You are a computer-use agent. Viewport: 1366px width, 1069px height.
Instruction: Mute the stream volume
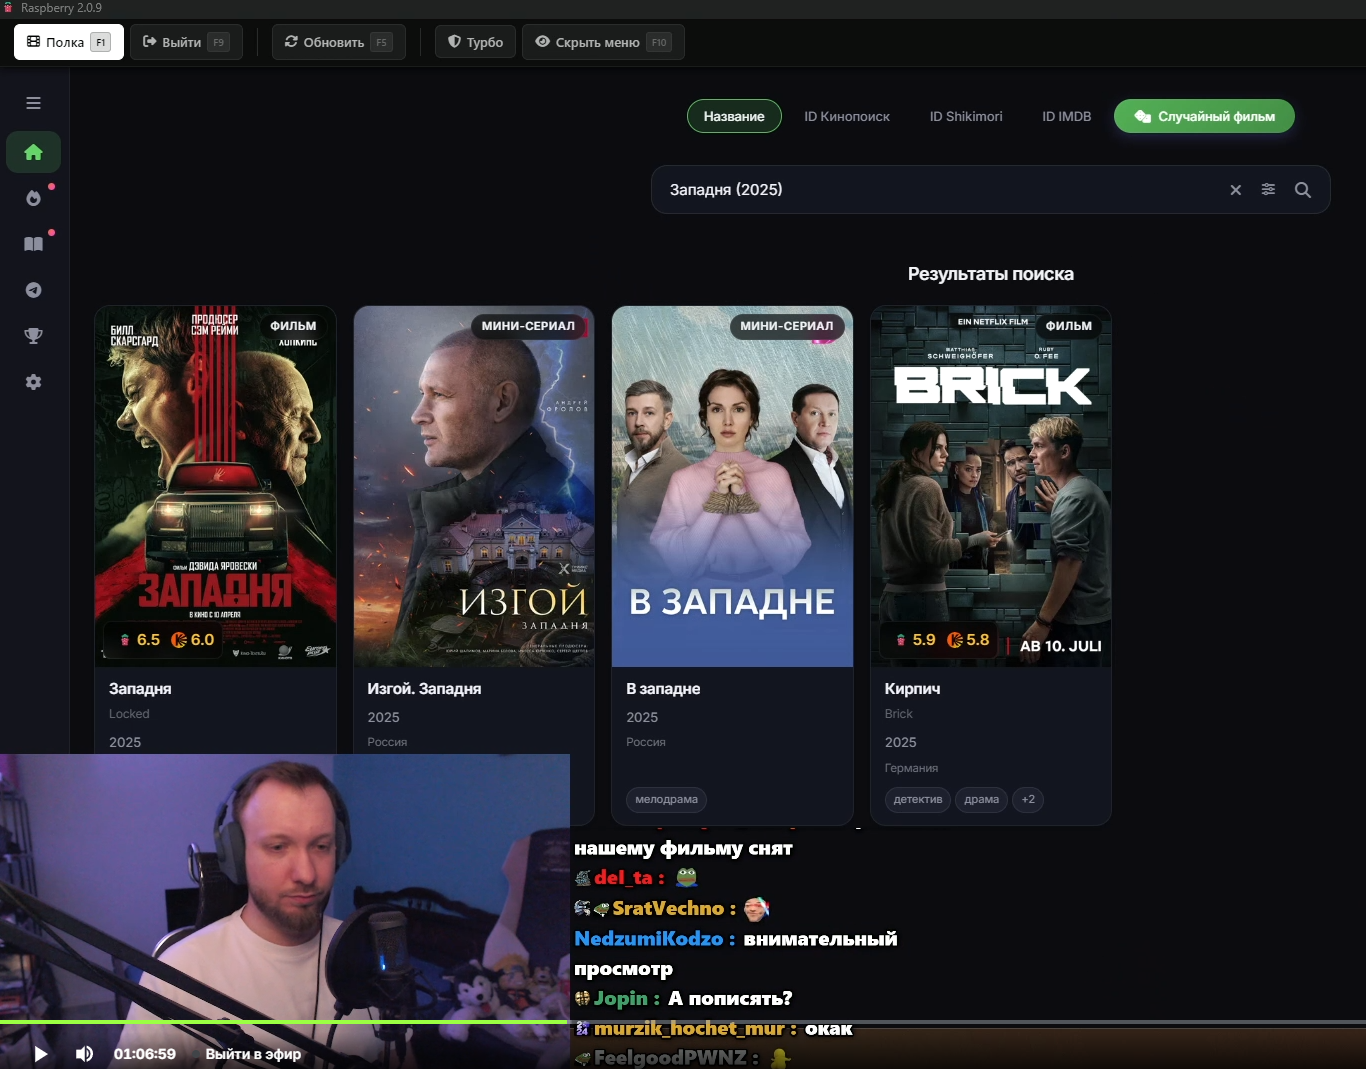point(85,1054)
